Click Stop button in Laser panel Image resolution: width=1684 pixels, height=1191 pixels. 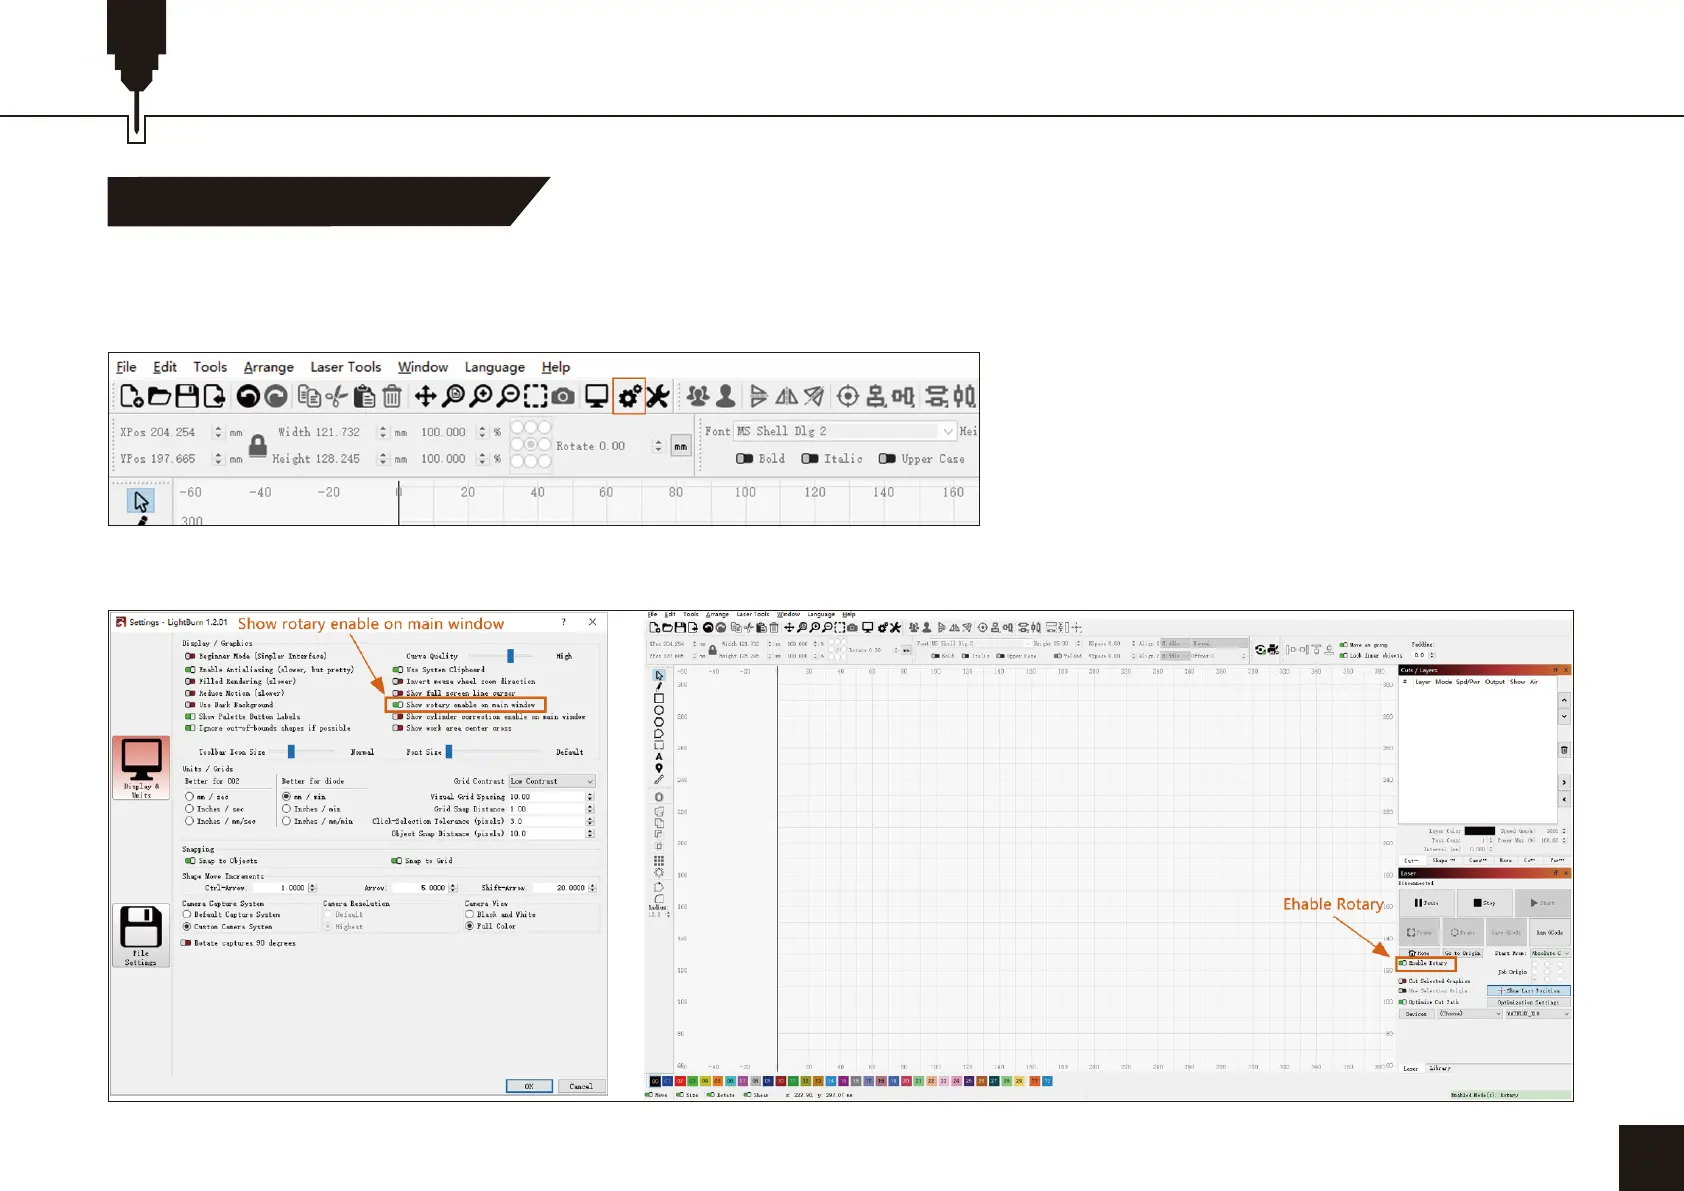click(1484, 903)
